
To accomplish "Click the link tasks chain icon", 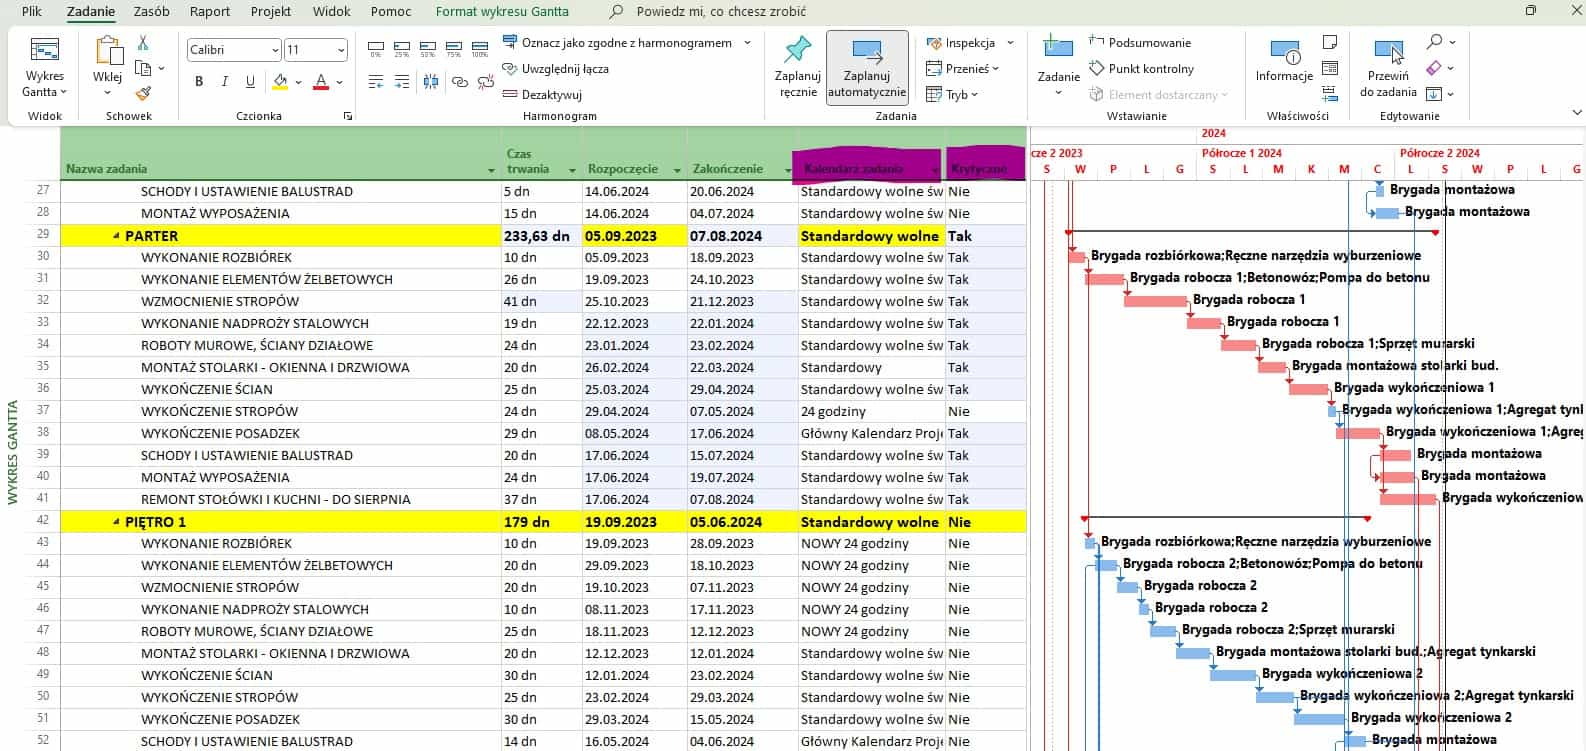I will [x=459, y=82].
